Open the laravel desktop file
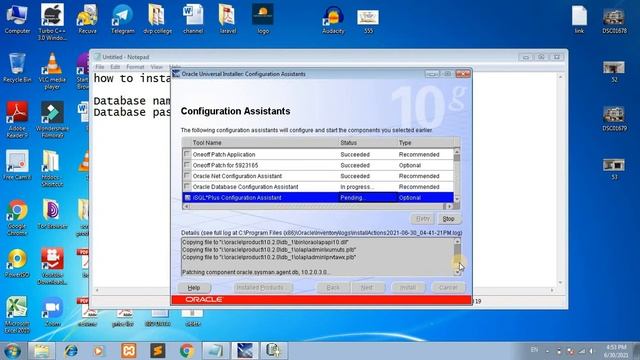640x360 pixels. click(227, 20)
